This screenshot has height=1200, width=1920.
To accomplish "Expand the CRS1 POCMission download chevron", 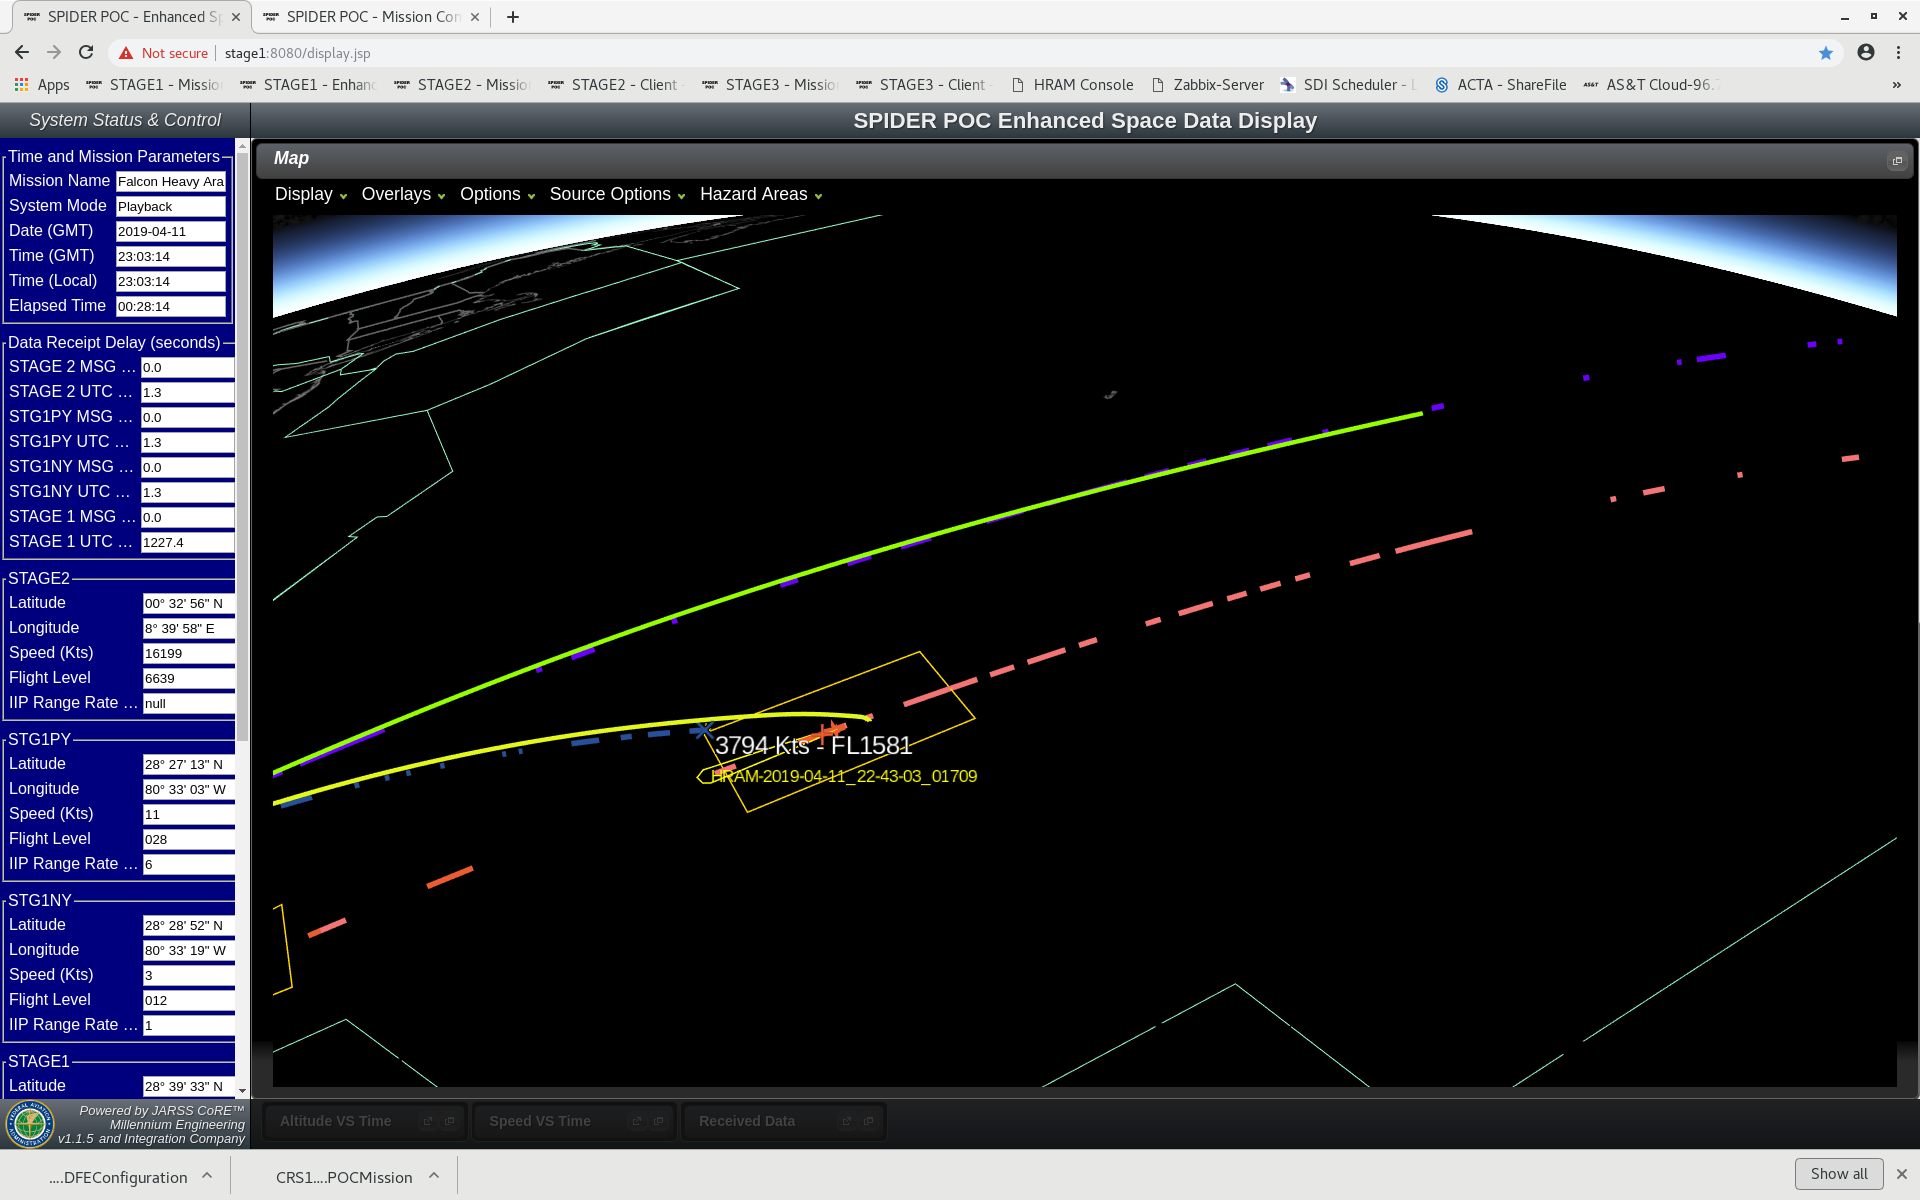I will click(x=434, y=1176).
